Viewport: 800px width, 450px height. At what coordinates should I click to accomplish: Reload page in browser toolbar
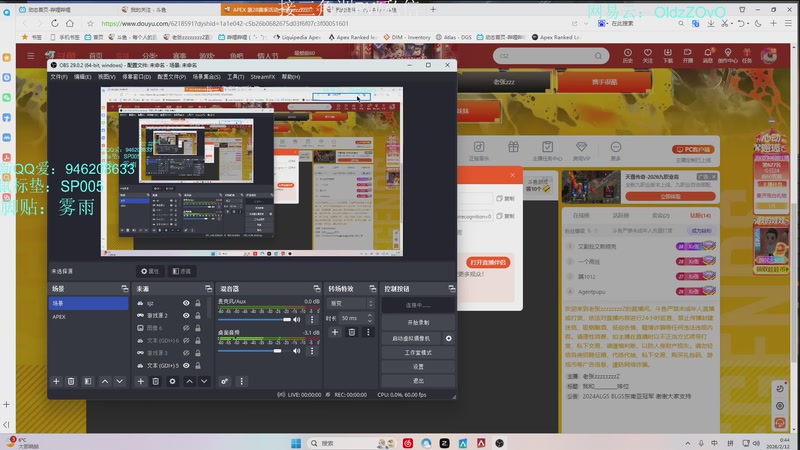pyautogui.click(x=55, y=23)
